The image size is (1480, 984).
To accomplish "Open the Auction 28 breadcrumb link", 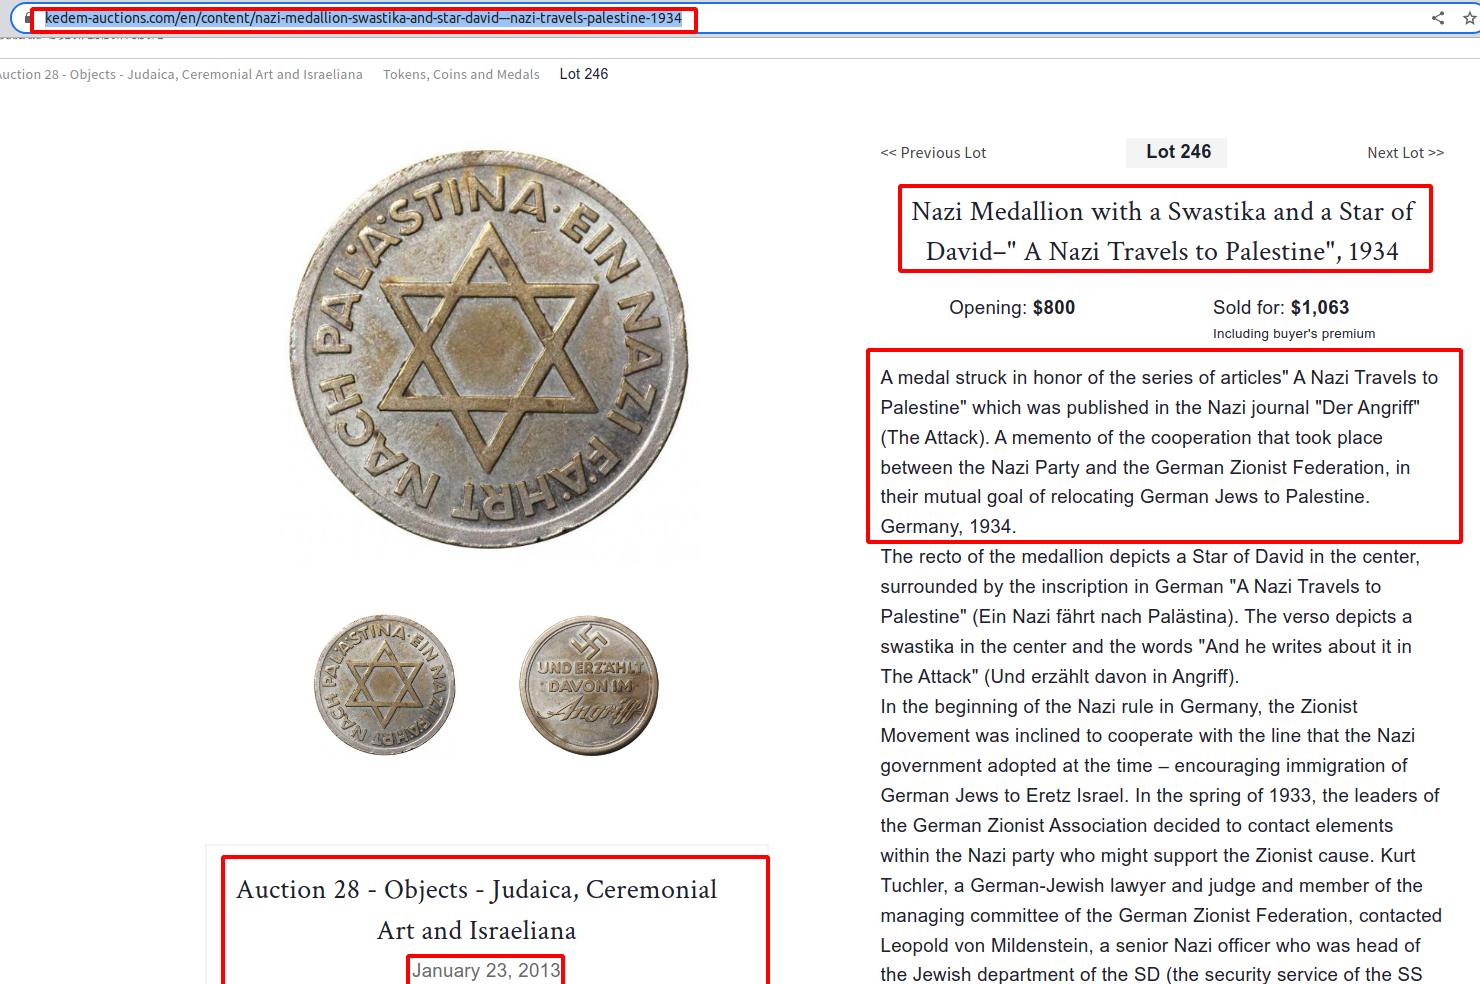I will click(180, 75).
